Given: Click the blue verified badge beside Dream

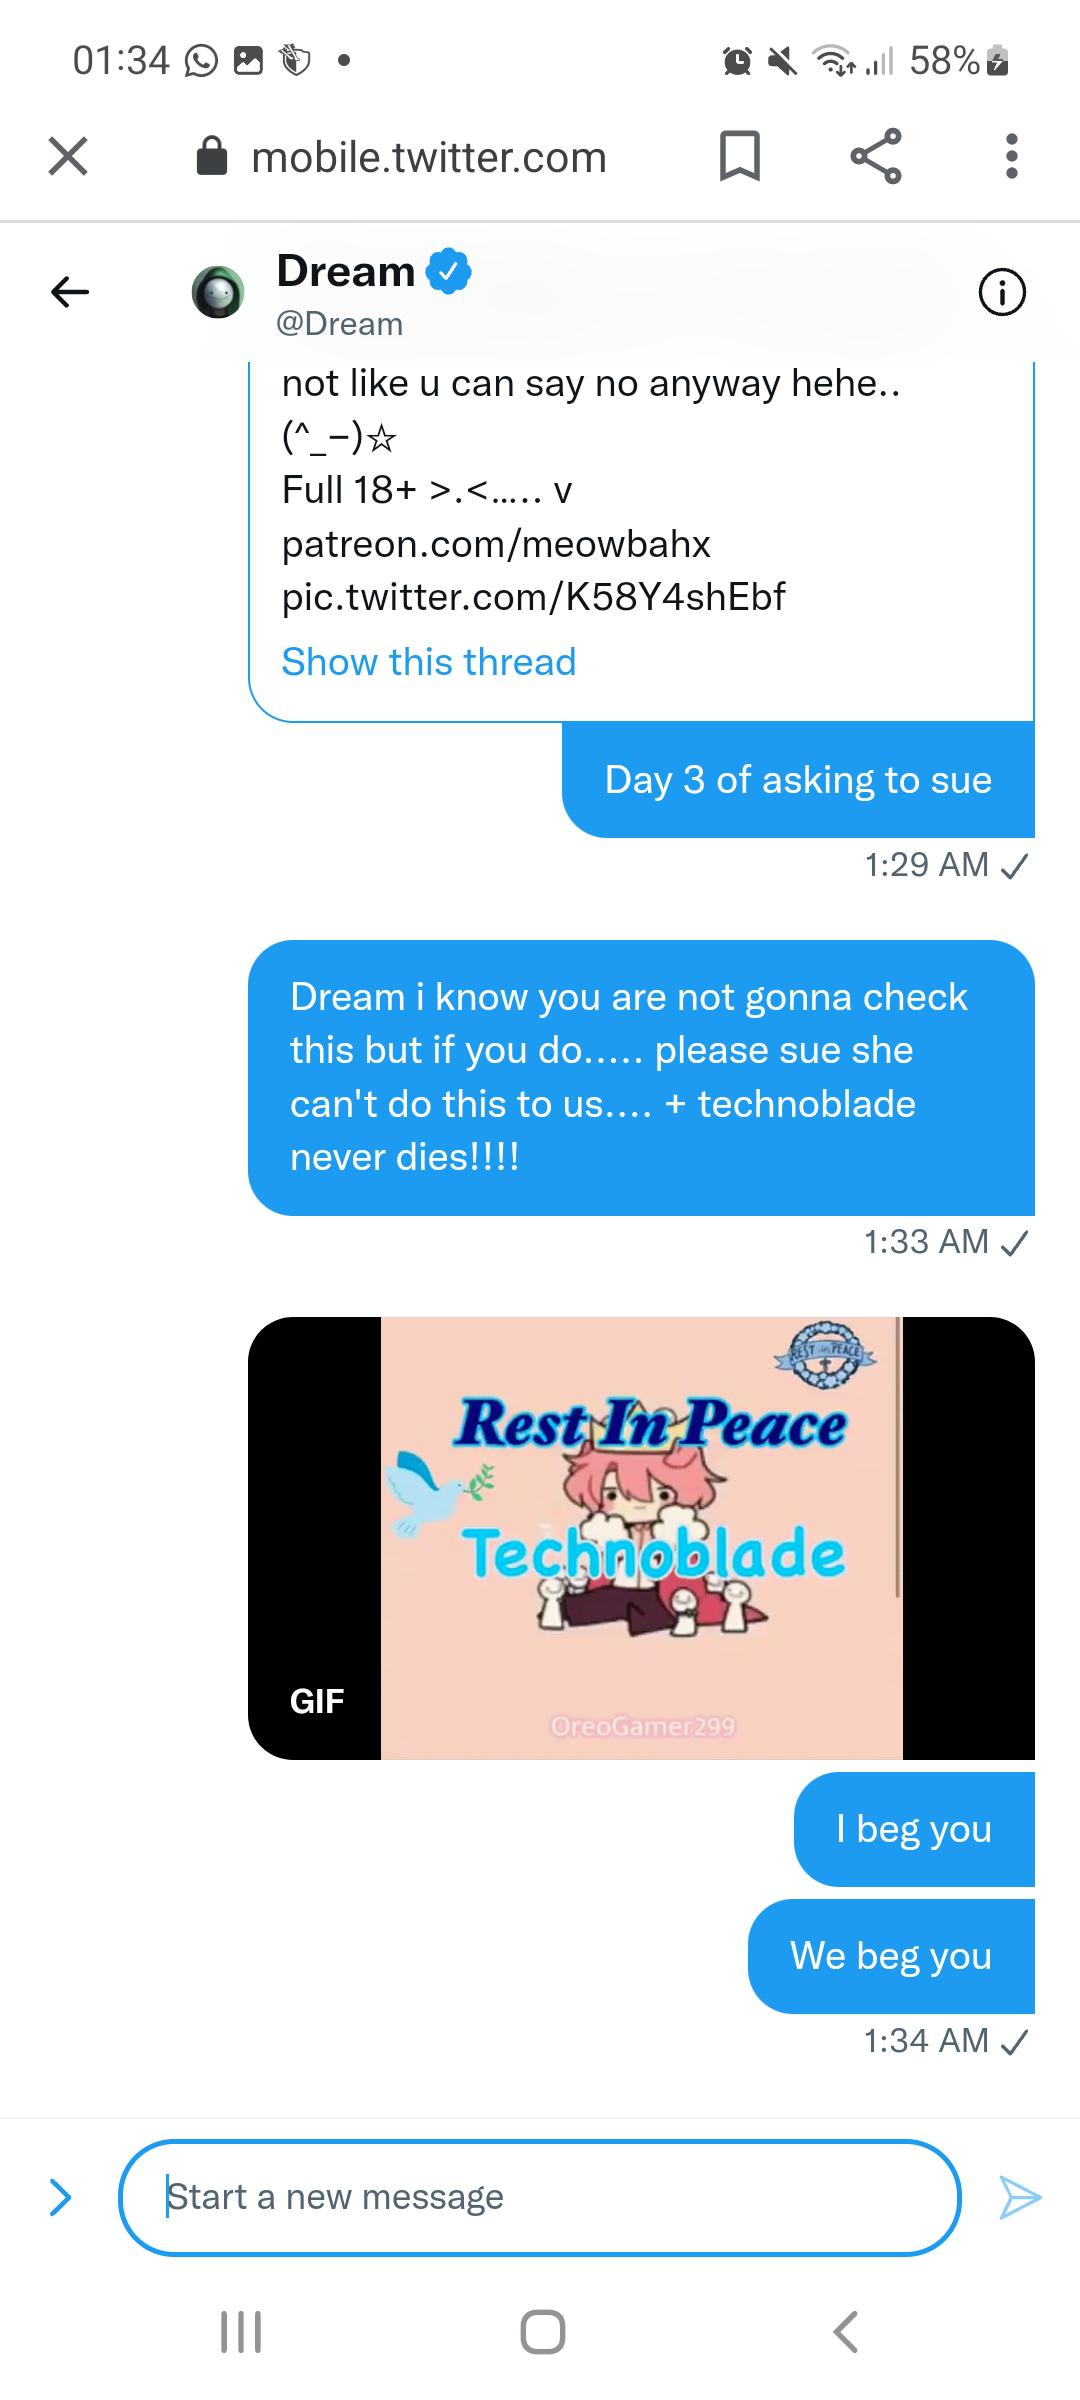Looking at the screenshot, I should pos(449,271).
